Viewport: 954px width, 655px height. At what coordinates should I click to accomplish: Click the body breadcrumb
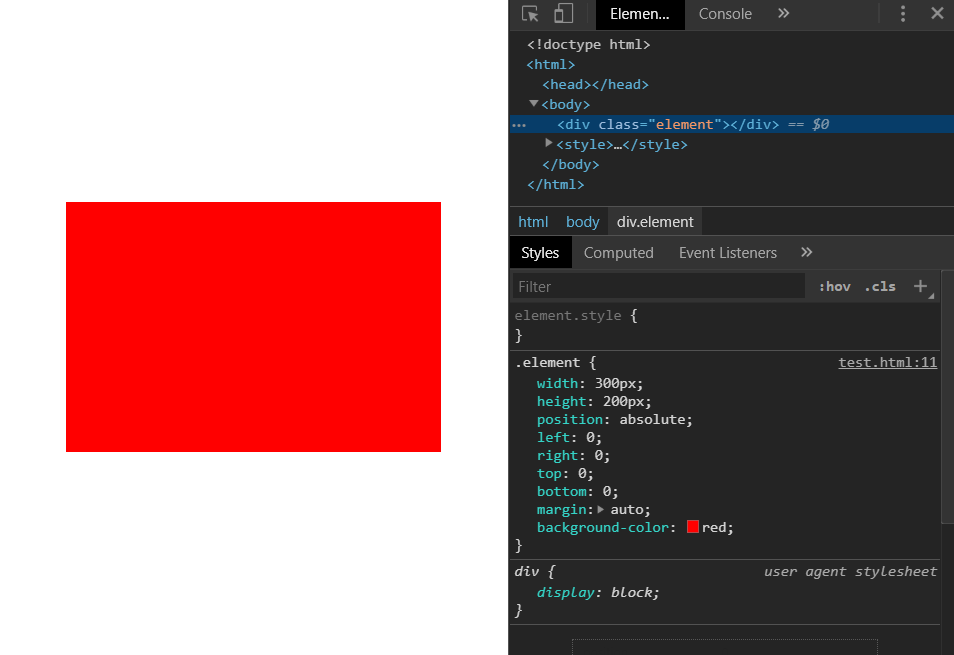click(x=582, y=222)
